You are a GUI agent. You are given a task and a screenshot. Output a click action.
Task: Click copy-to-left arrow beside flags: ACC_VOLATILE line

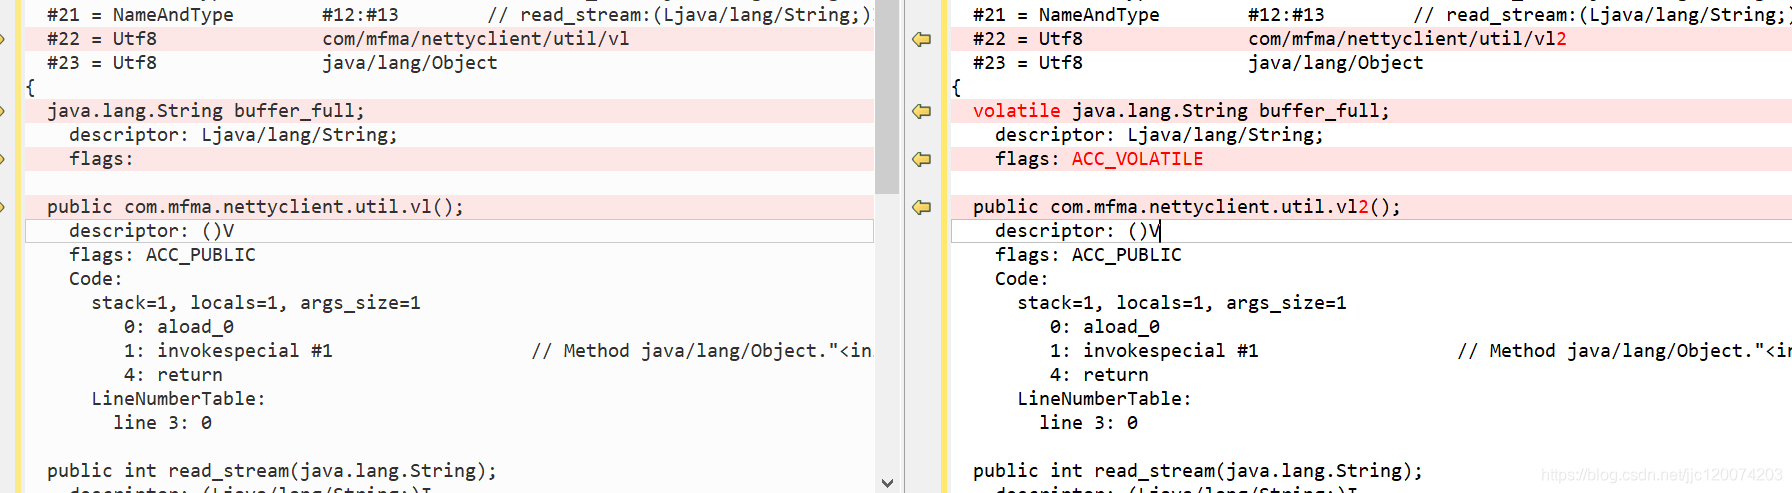click(921, 159)
